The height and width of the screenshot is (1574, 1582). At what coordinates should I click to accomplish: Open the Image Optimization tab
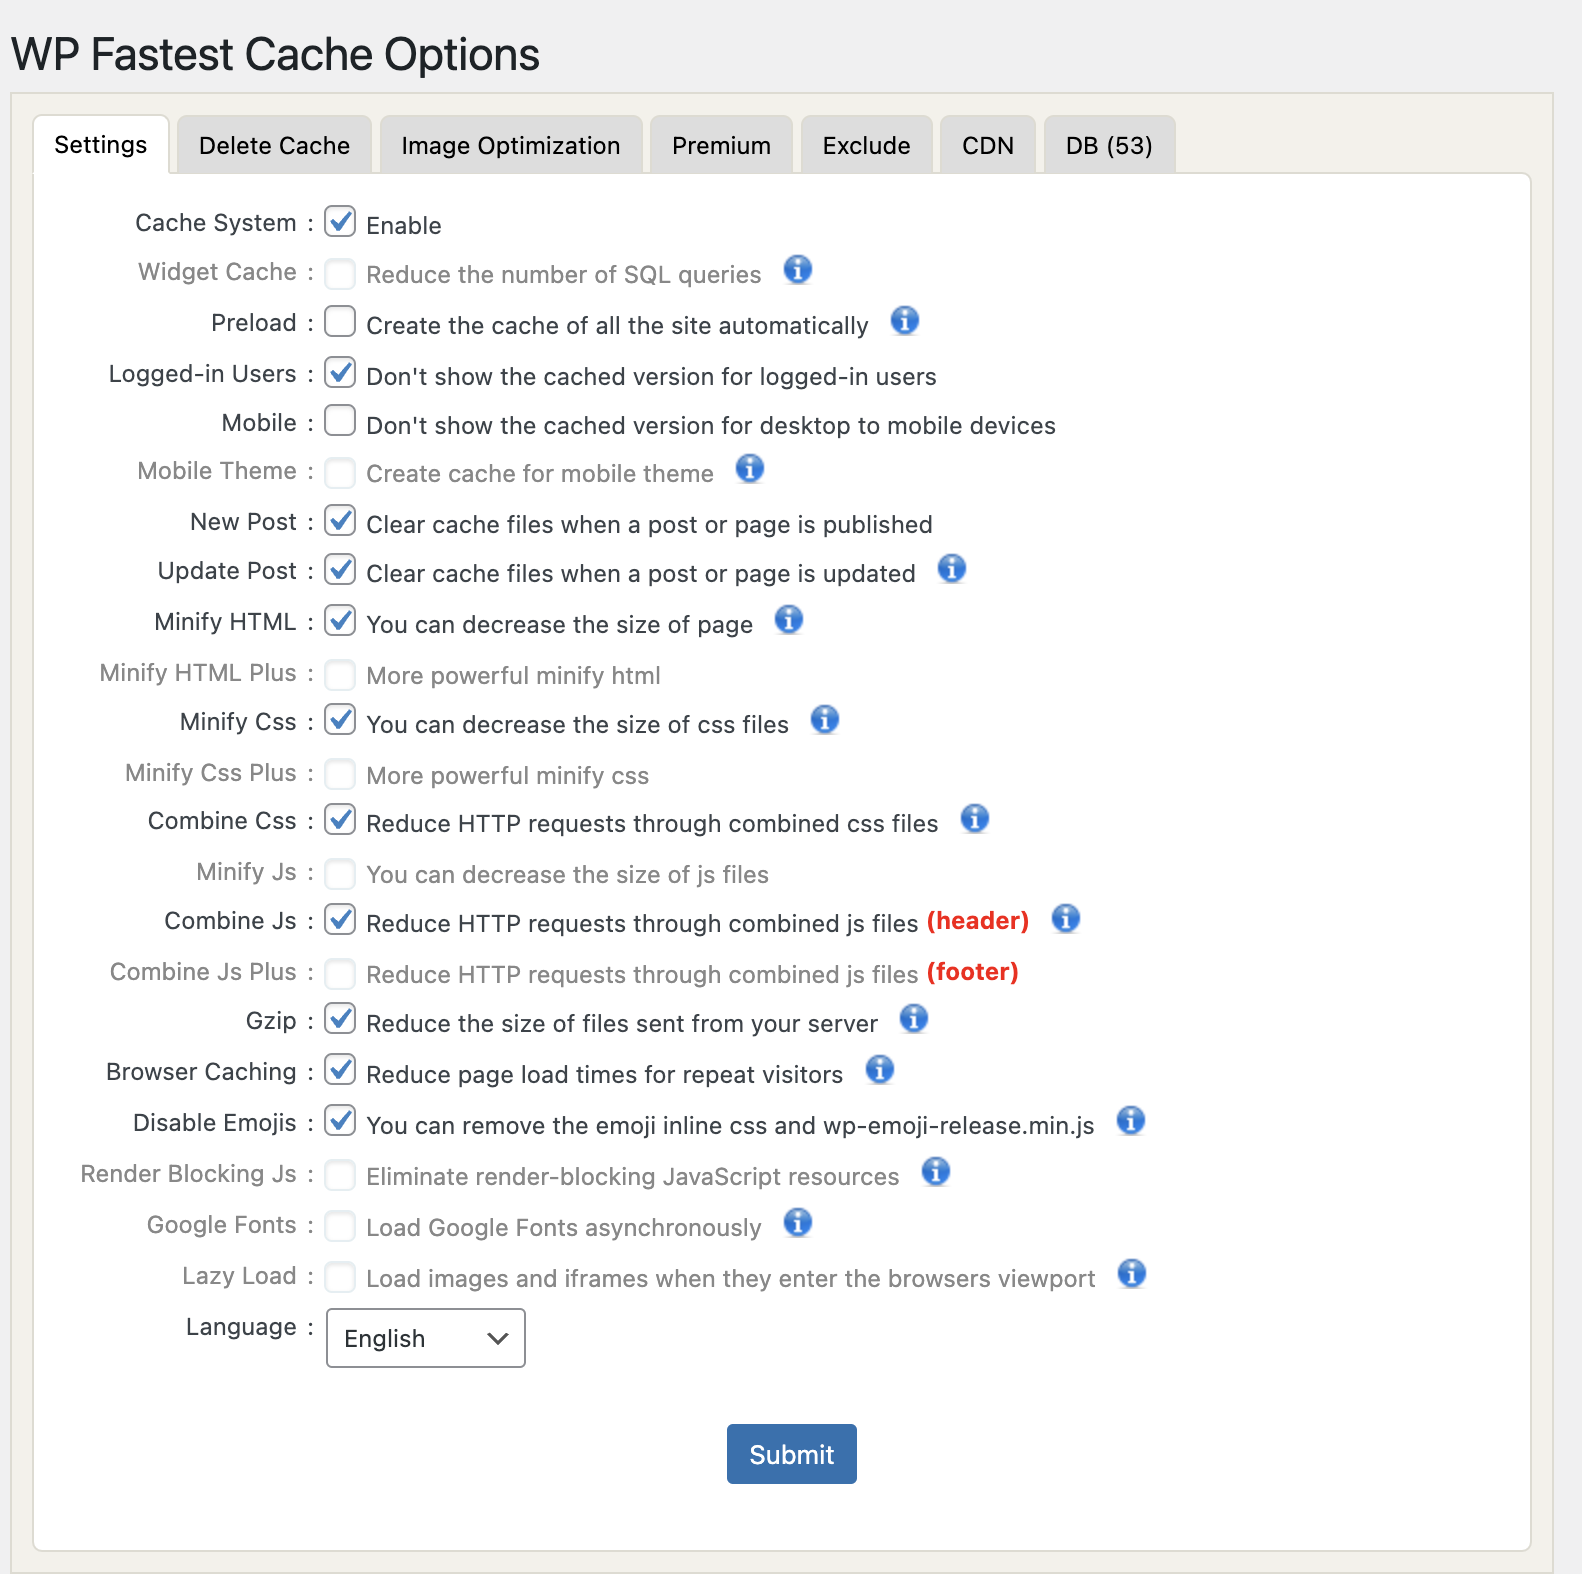click(x=511, y=146)
